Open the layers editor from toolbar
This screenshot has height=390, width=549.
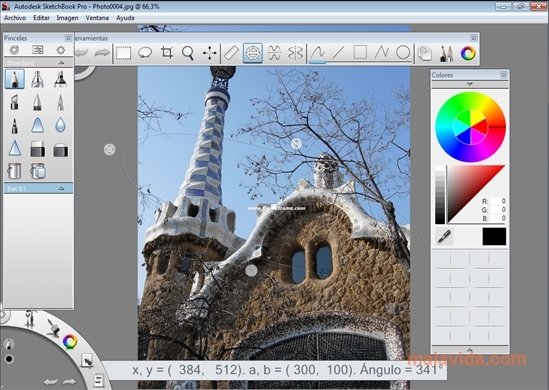425,54
